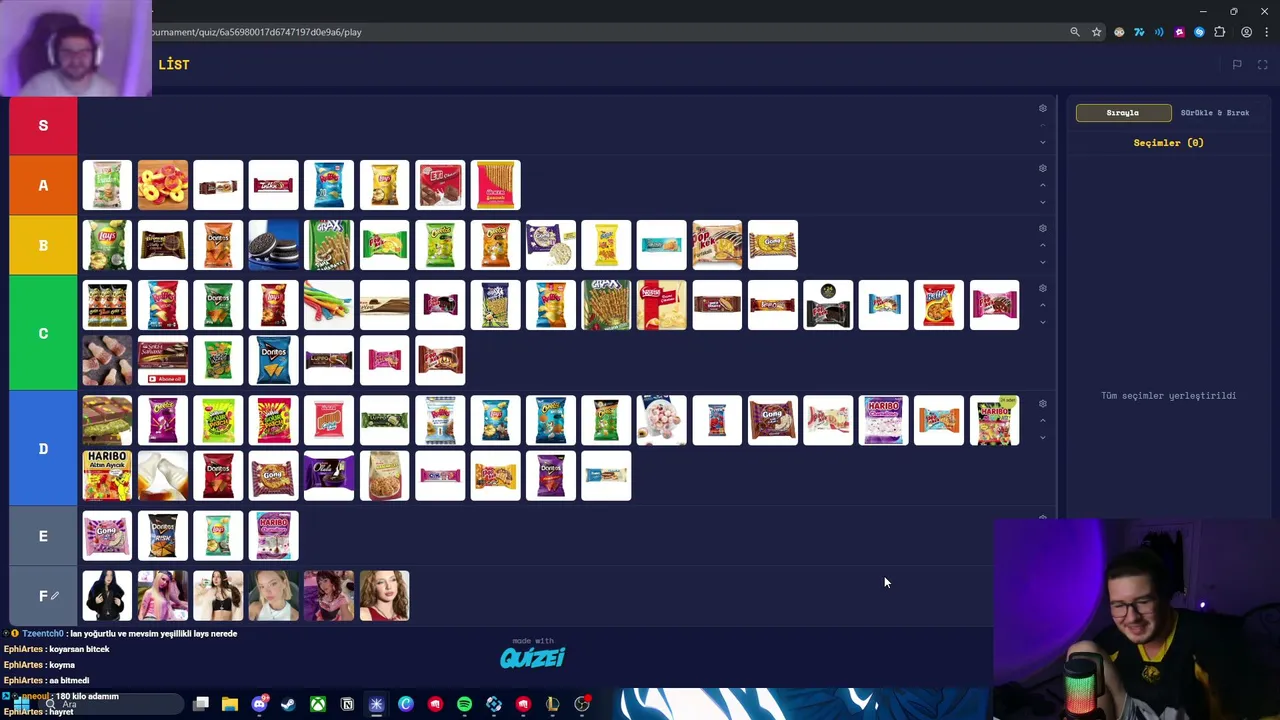The width and height of the screenshot is (1280, 720).
Task: Click the yellow B tier label
Action: click(43, 245)
